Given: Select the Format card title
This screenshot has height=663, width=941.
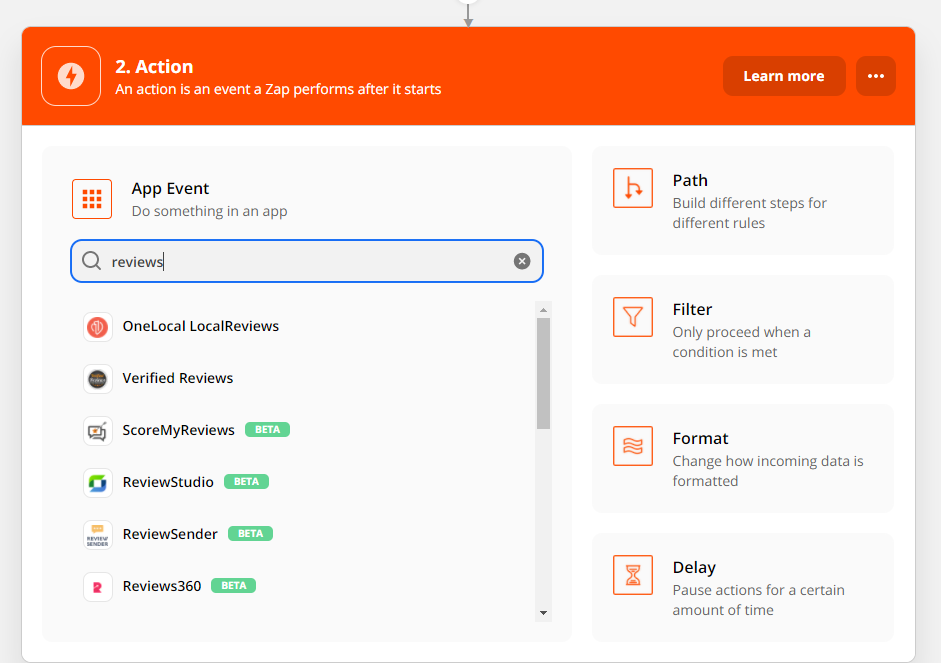Looking at the screenshot, I should [700, 438].
